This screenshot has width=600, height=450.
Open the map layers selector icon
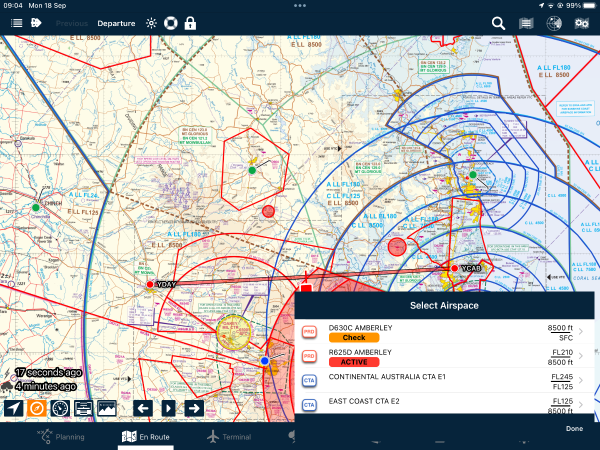click(x=526, y=22)
